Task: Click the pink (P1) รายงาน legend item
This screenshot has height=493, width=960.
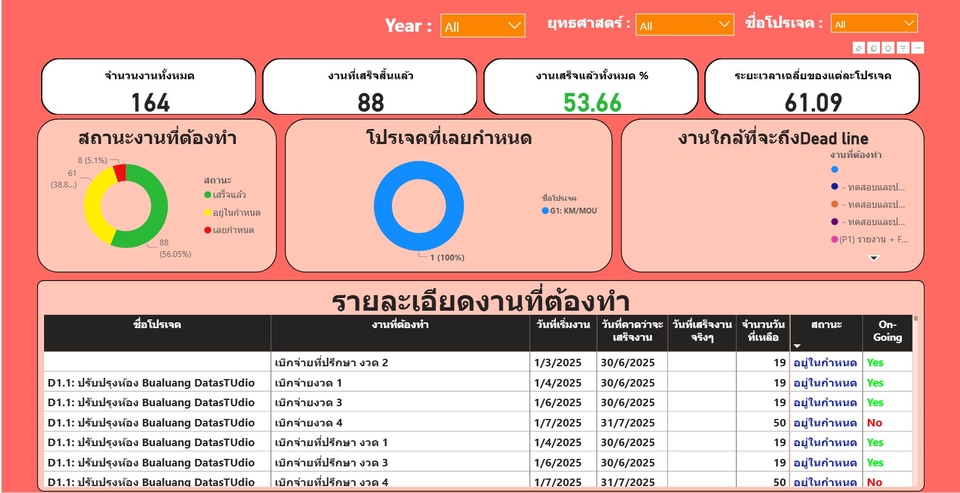Action: (869, 239)
